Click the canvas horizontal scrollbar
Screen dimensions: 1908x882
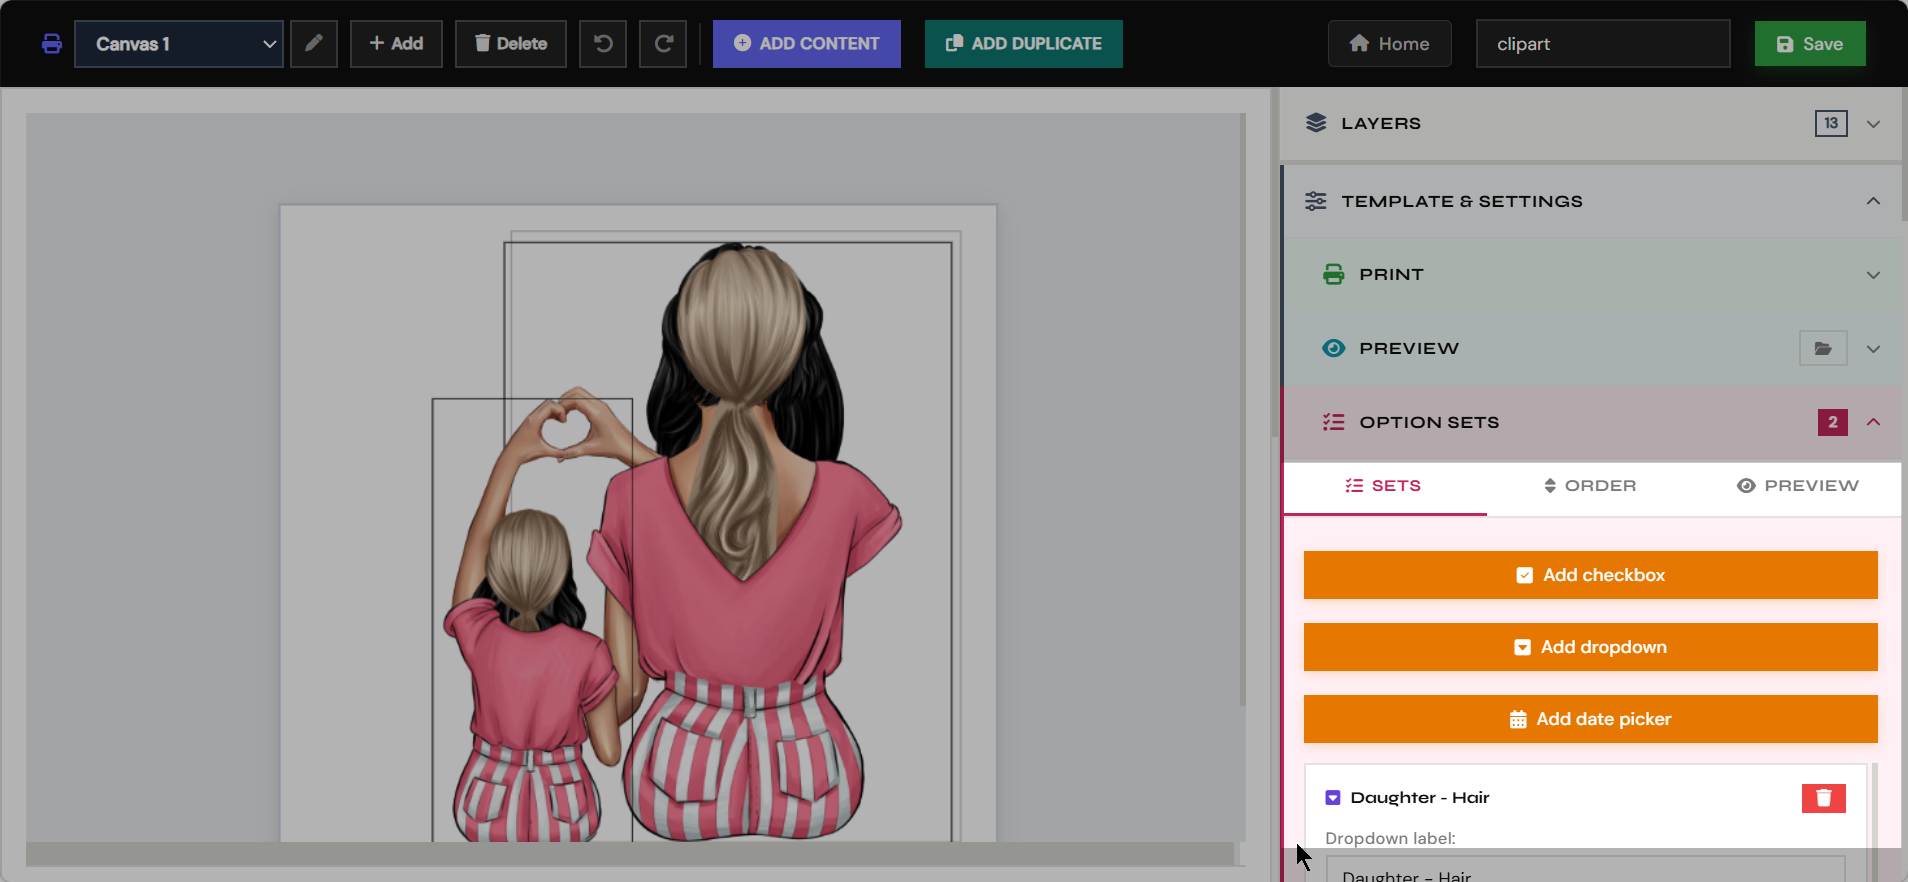click(630, 853)
